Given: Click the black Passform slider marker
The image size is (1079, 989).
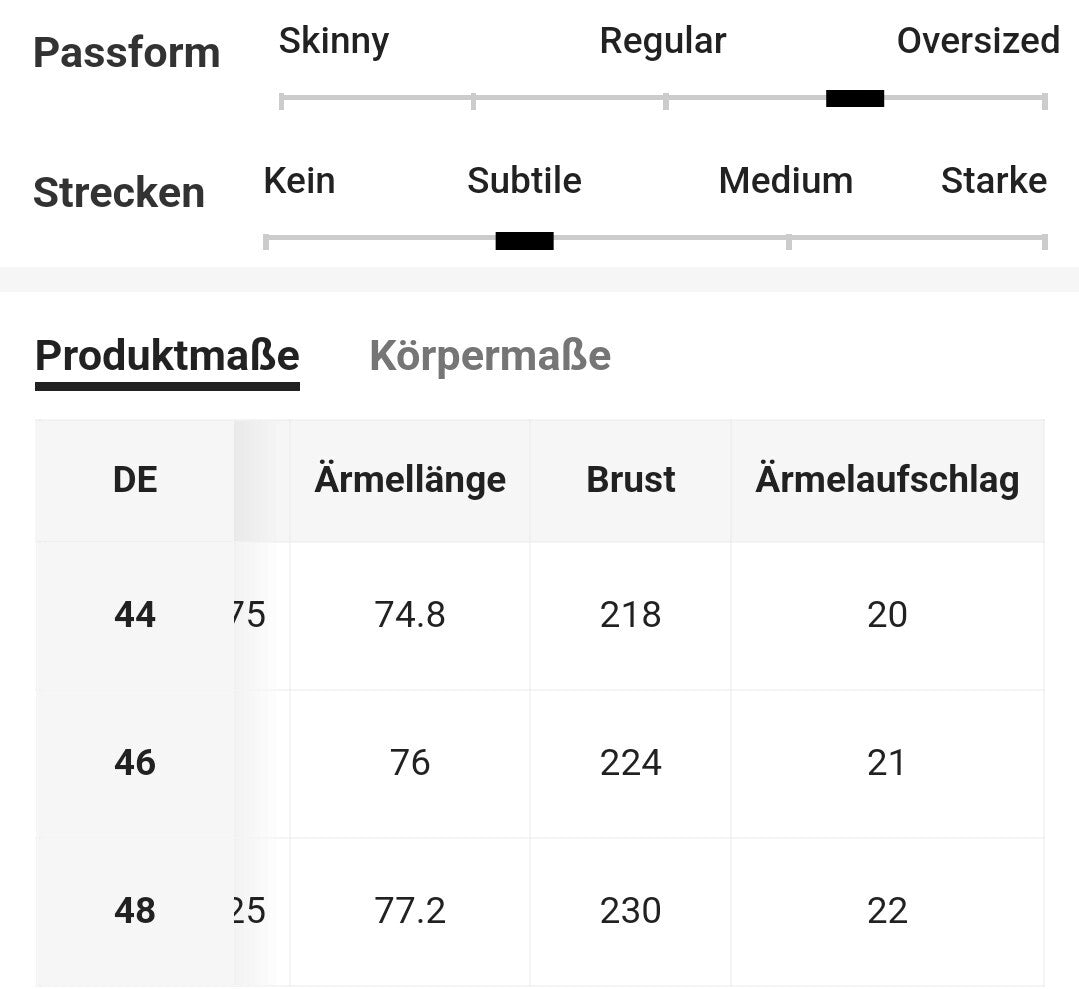Looking at the screenshot, I should [x=855, y=98].
